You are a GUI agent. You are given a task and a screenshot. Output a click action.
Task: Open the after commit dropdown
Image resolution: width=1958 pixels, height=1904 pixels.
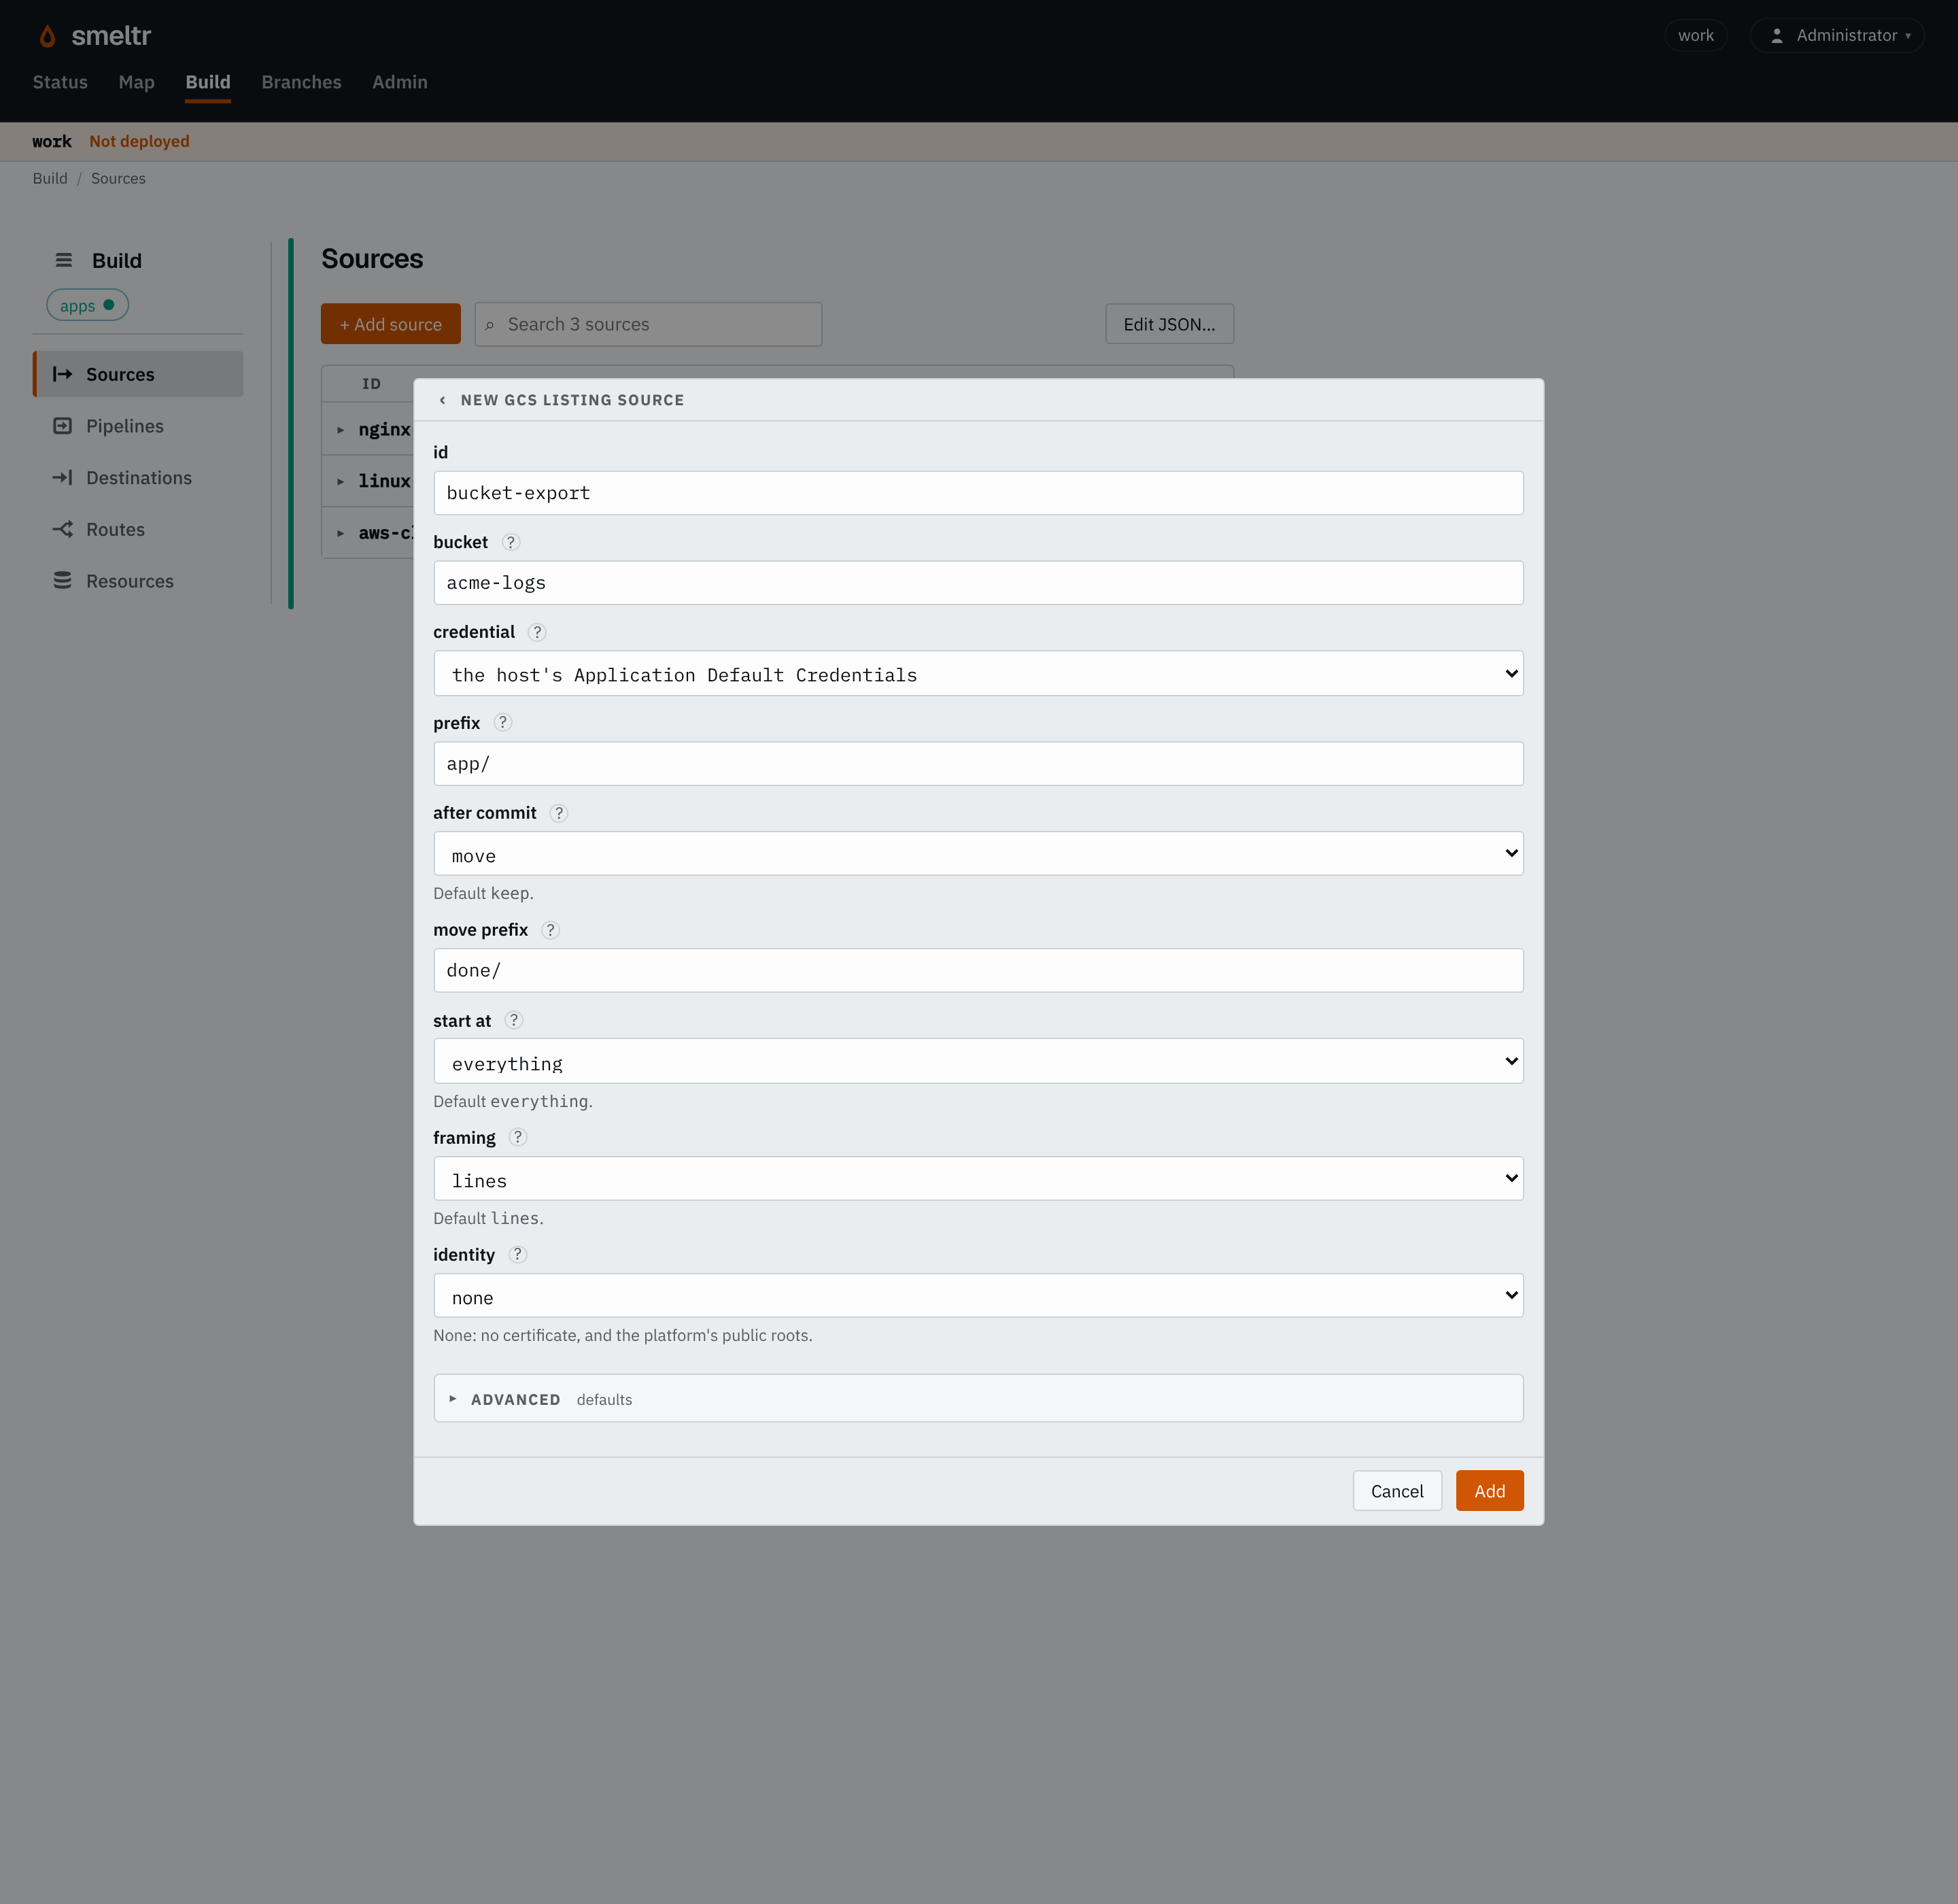click(978, 854)
